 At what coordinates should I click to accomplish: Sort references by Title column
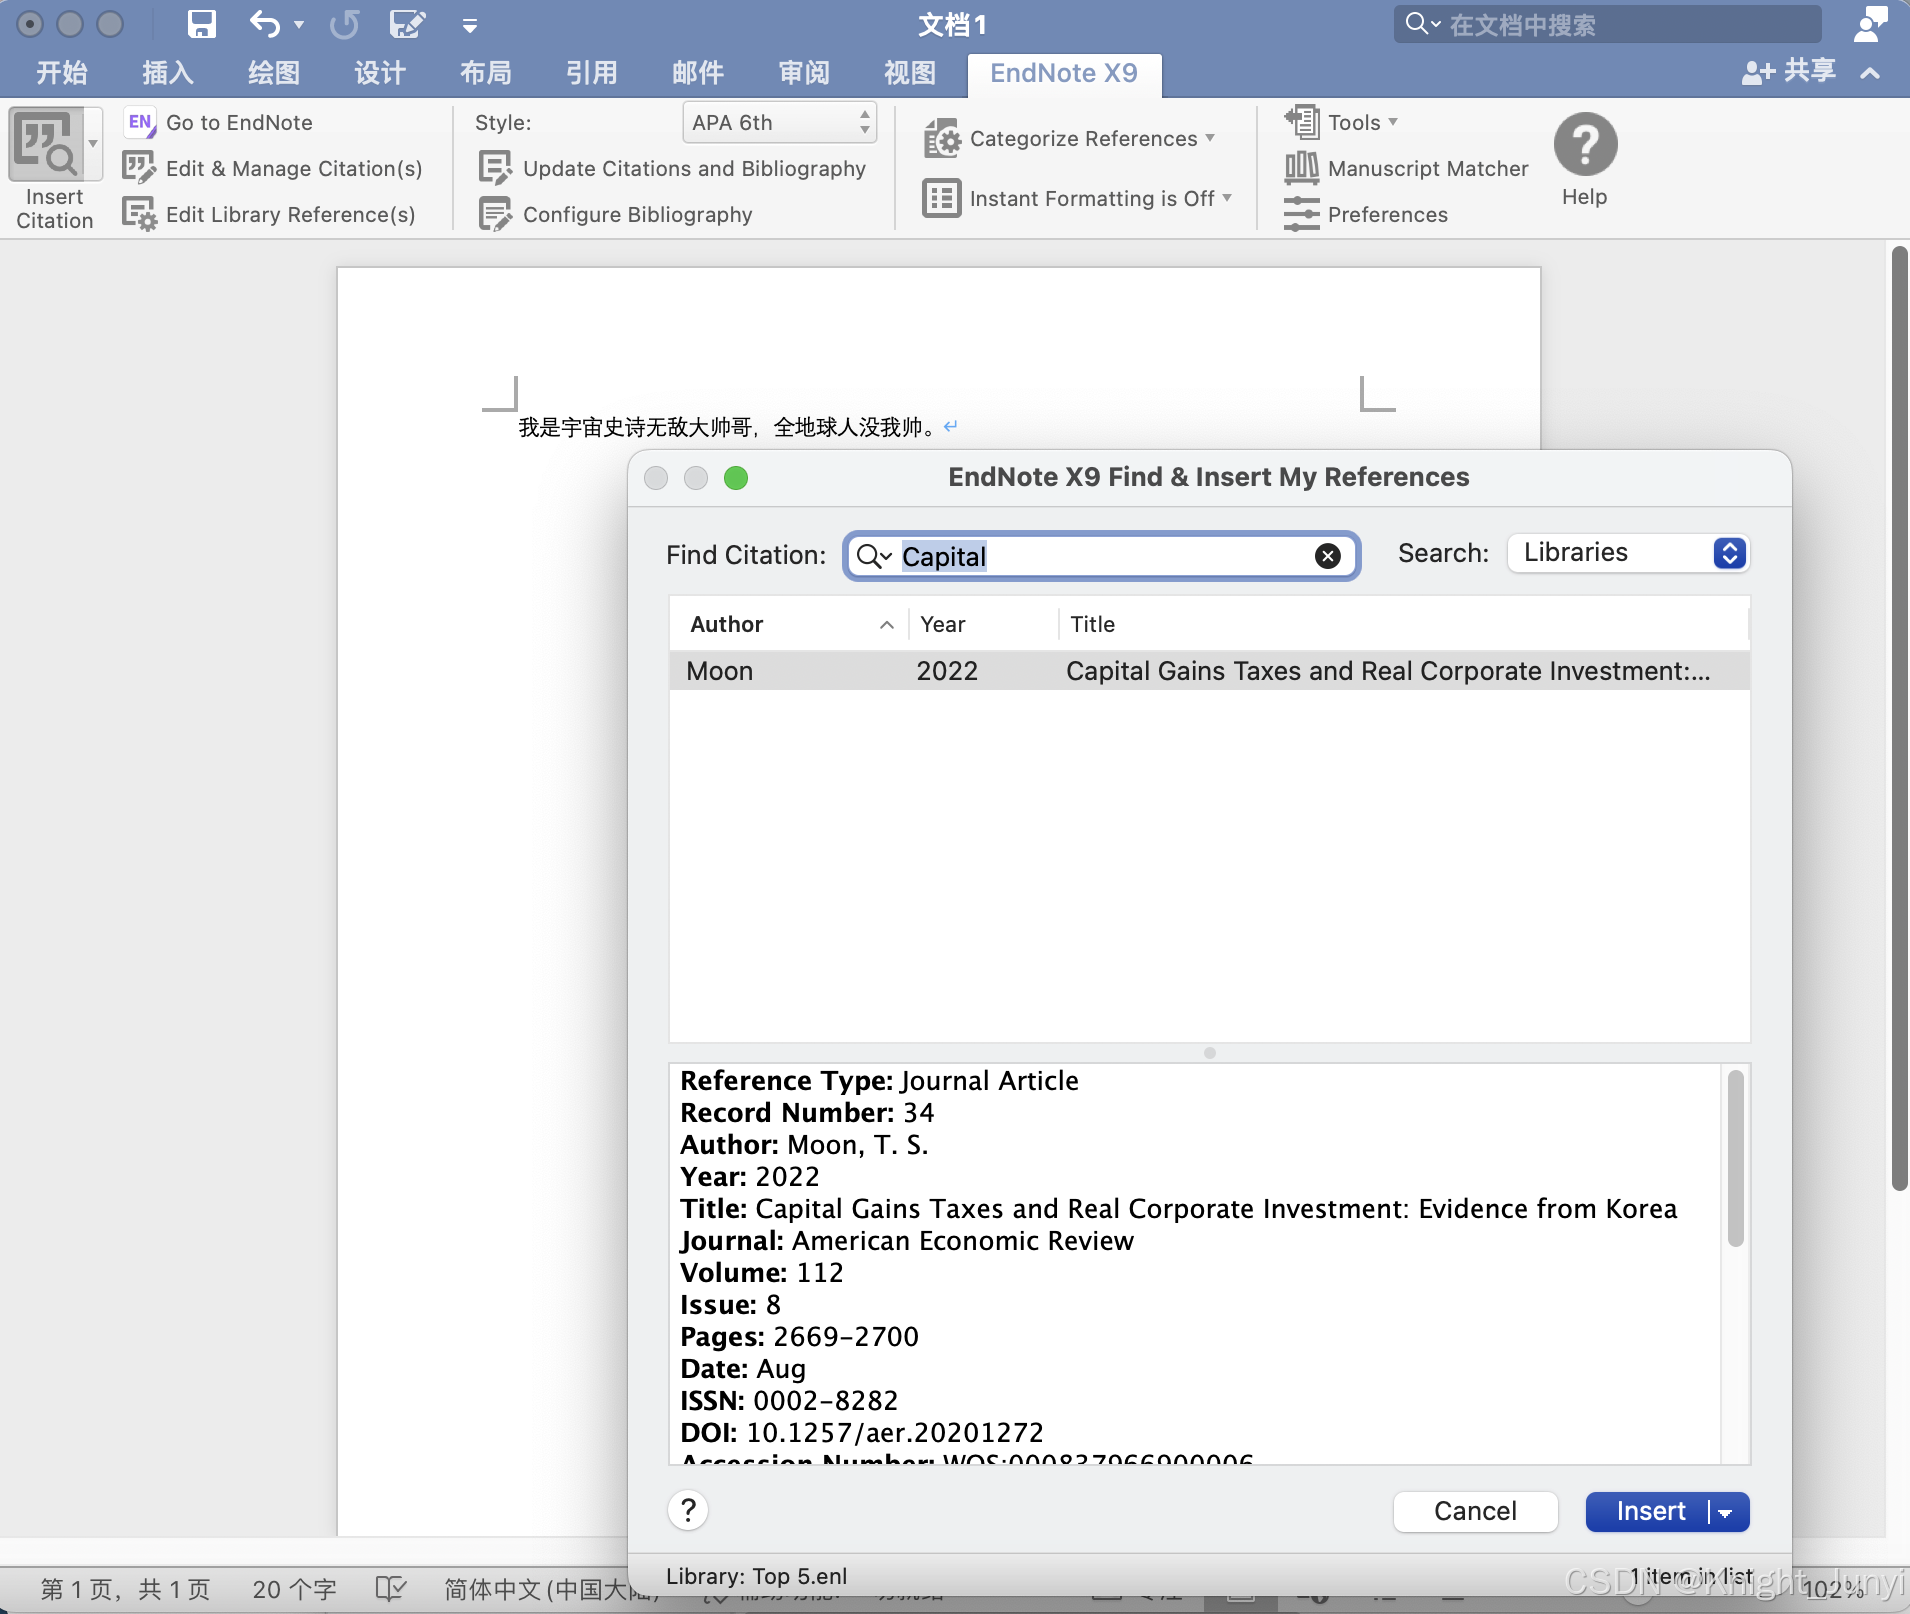1404,624
